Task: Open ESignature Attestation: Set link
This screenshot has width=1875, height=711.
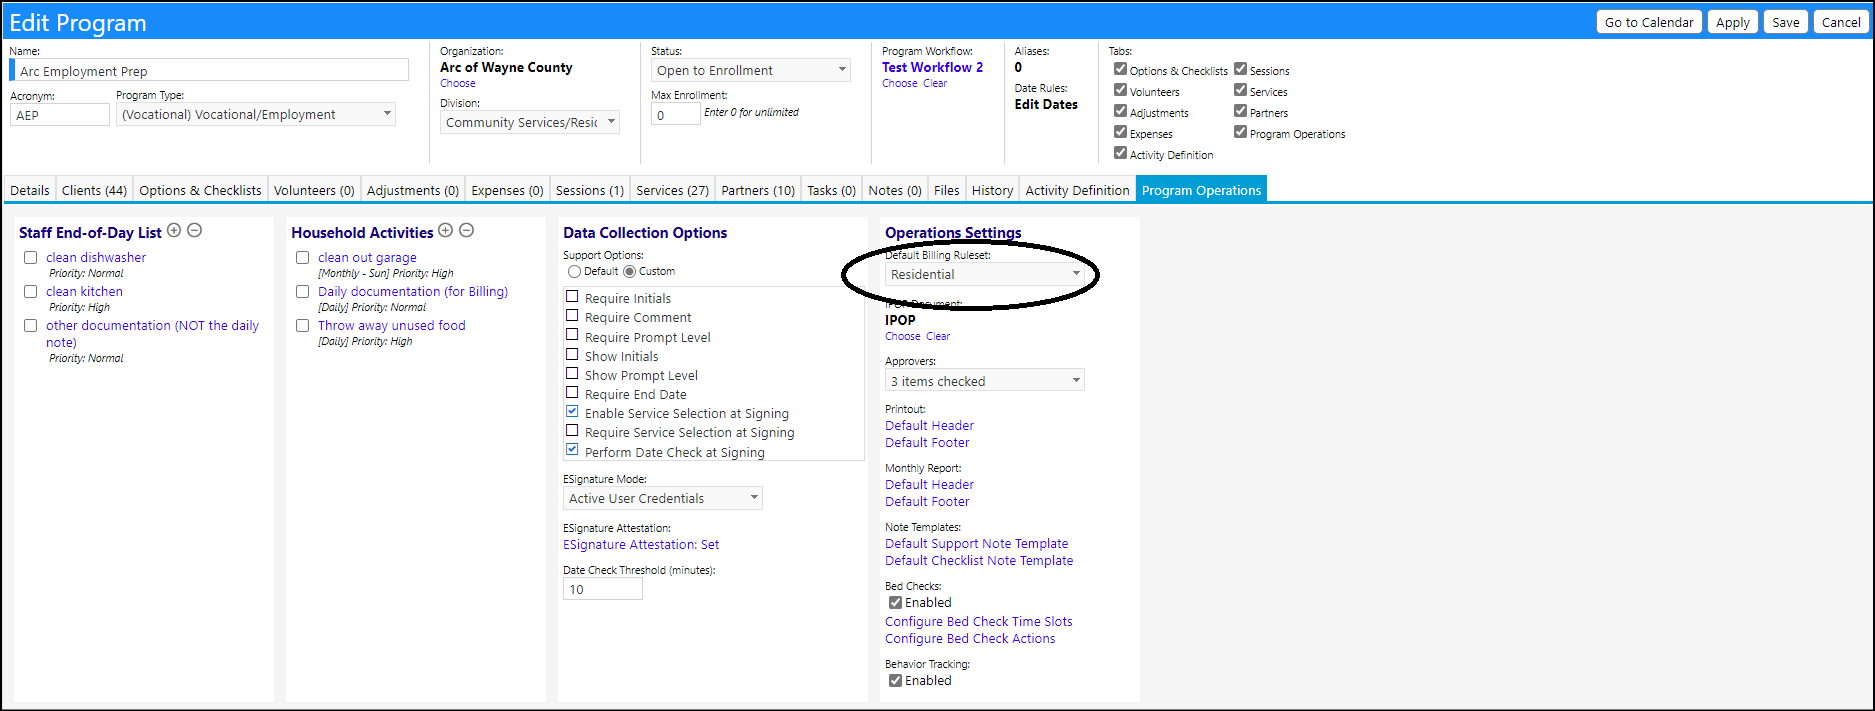Action: (x=641, y=544)
